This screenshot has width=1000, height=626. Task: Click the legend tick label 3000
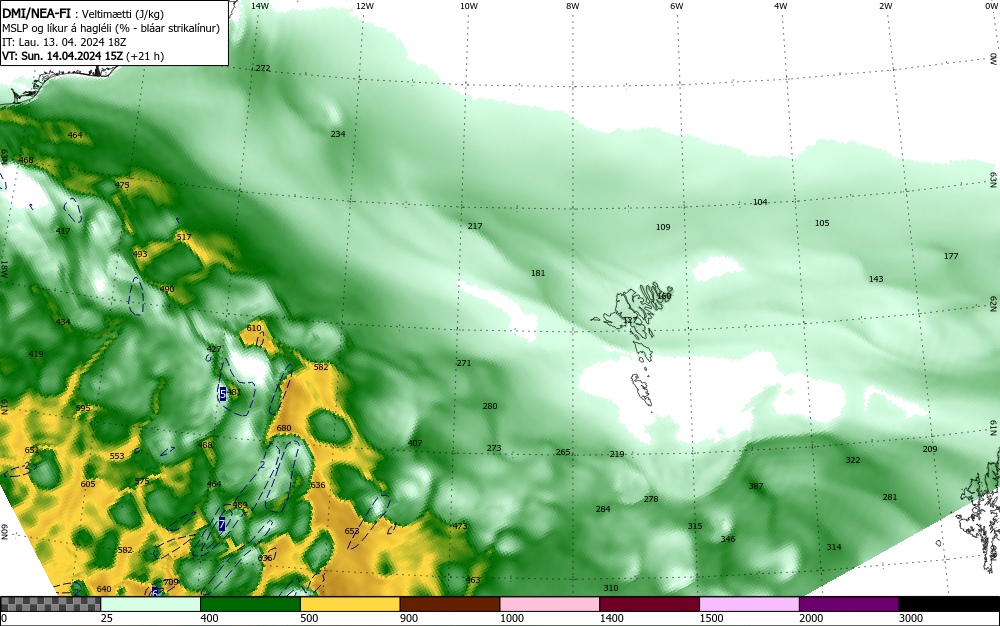click(x=911, y=618)
